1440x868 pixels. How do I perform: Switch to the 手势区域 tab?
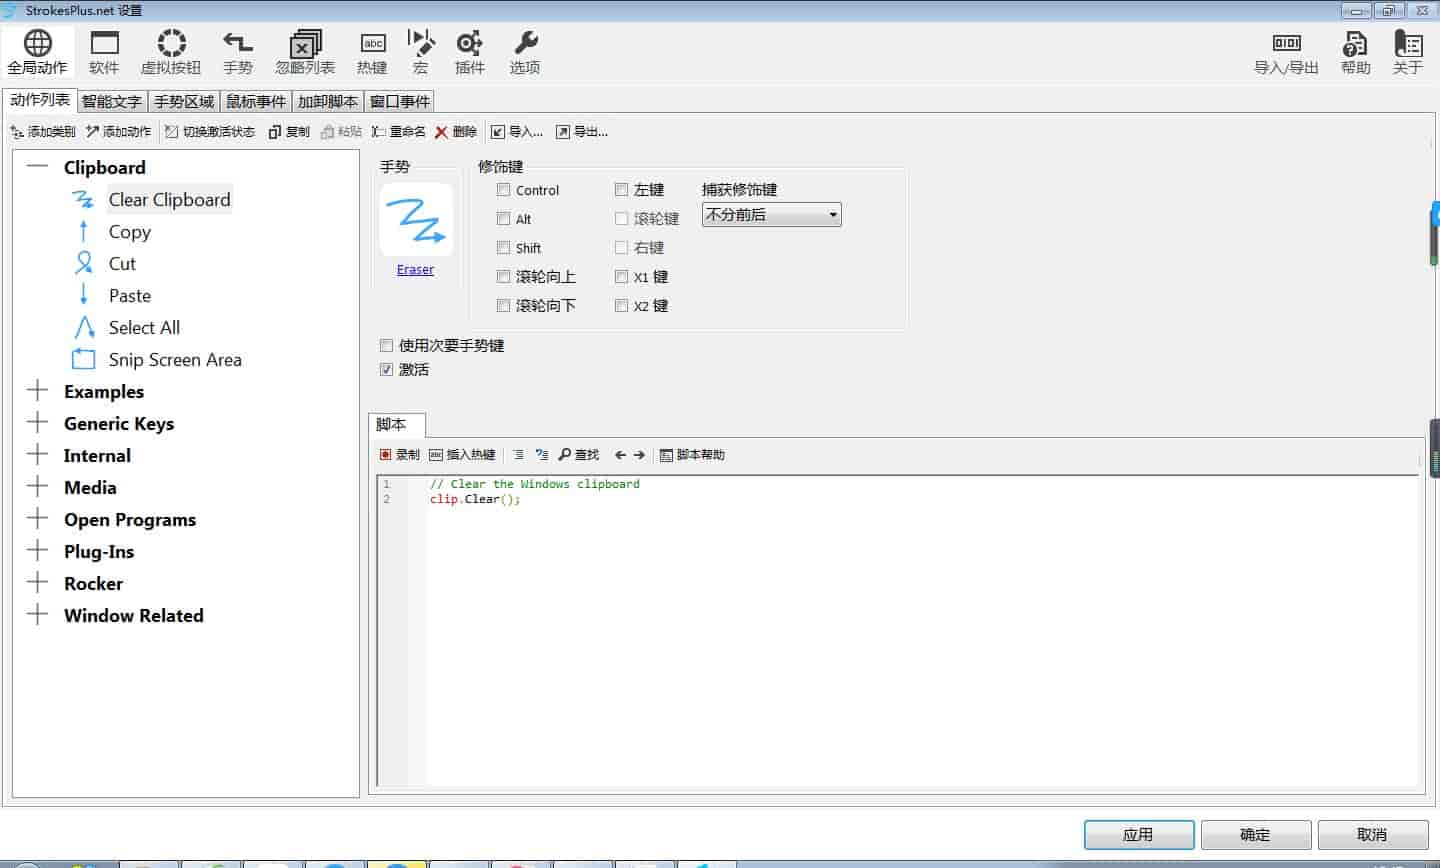click(x=184, y=101)
